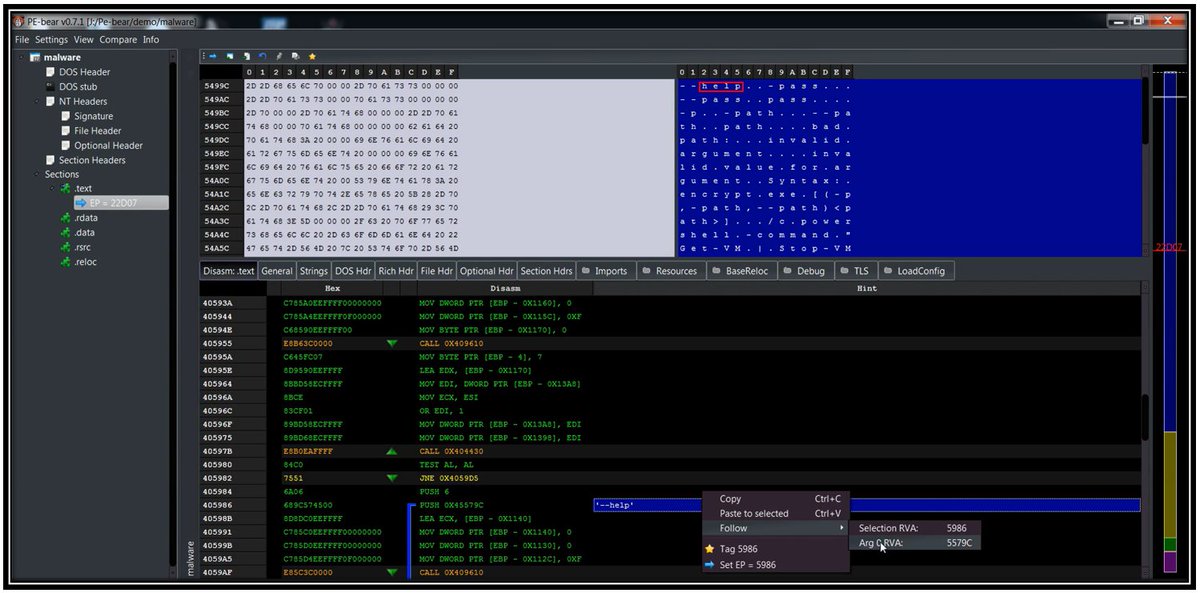The image size is (1200, 593).
Task: Open the File menu
Action: click(x=22, y=40)
